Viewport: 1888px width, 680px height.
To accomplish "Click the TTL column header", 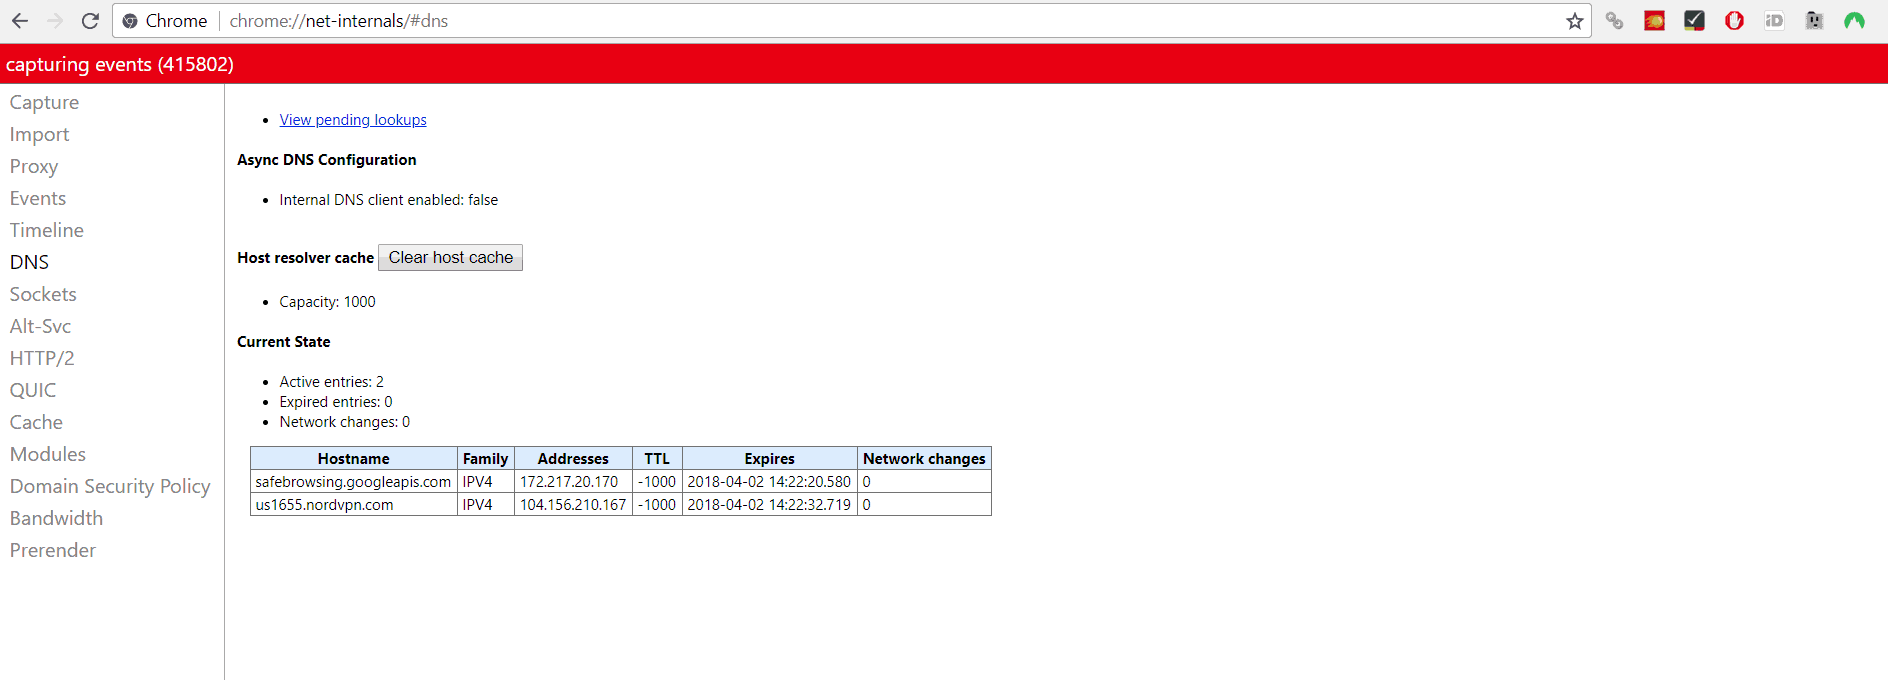I will pyautogui.click(x=657, y=458).
